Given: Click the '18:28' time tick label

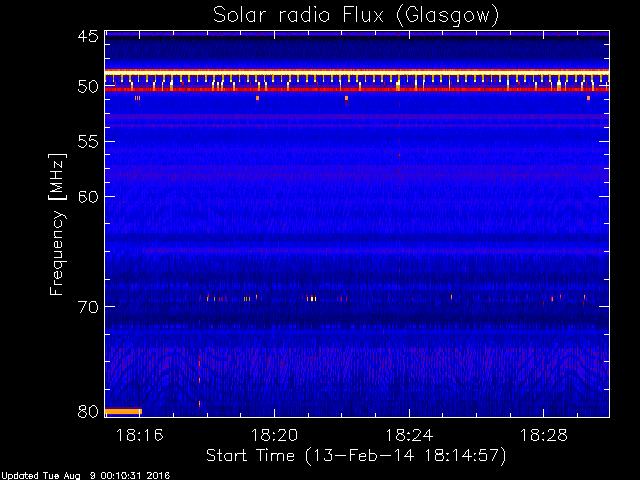Looking at the screenshot, I should point(543,435).
